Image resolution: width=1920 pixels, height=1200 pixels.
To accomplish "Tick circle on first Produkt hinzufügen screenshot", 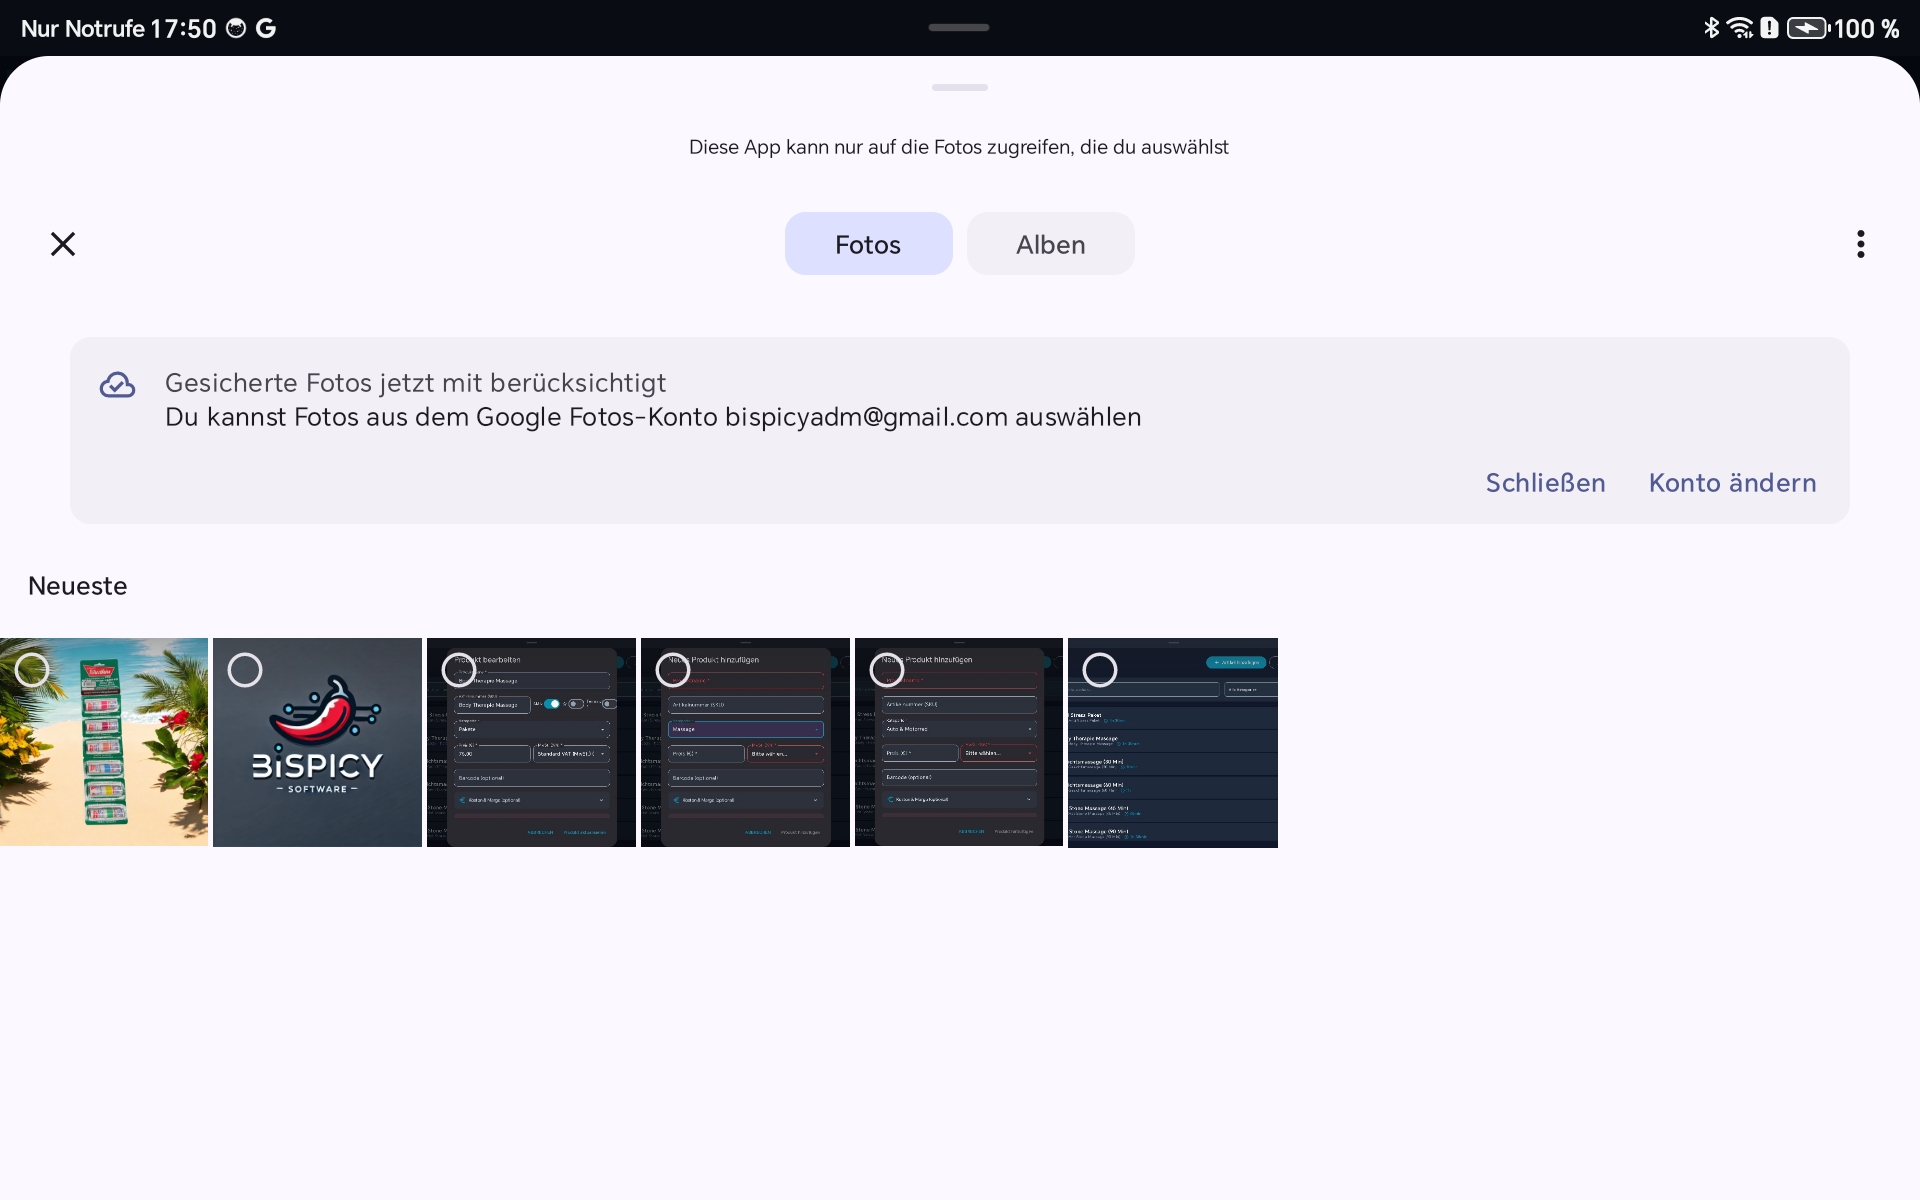I will [x=673, y=670].
